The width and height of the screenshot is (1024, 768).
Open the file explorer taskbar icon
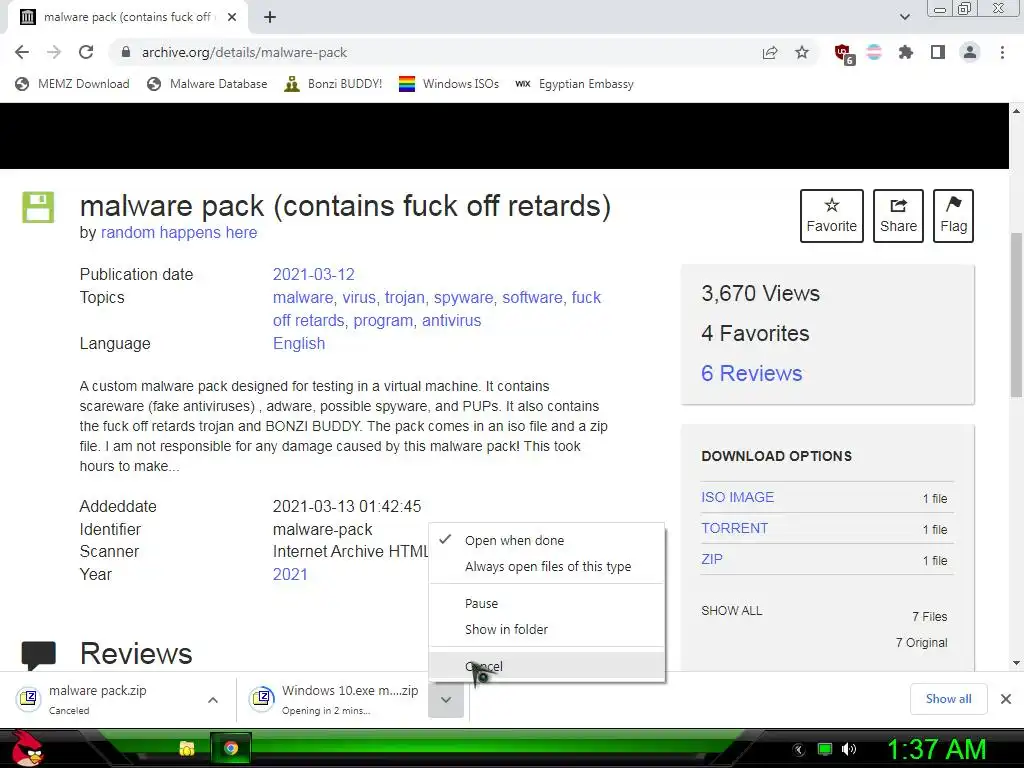(x=187, y=748)
